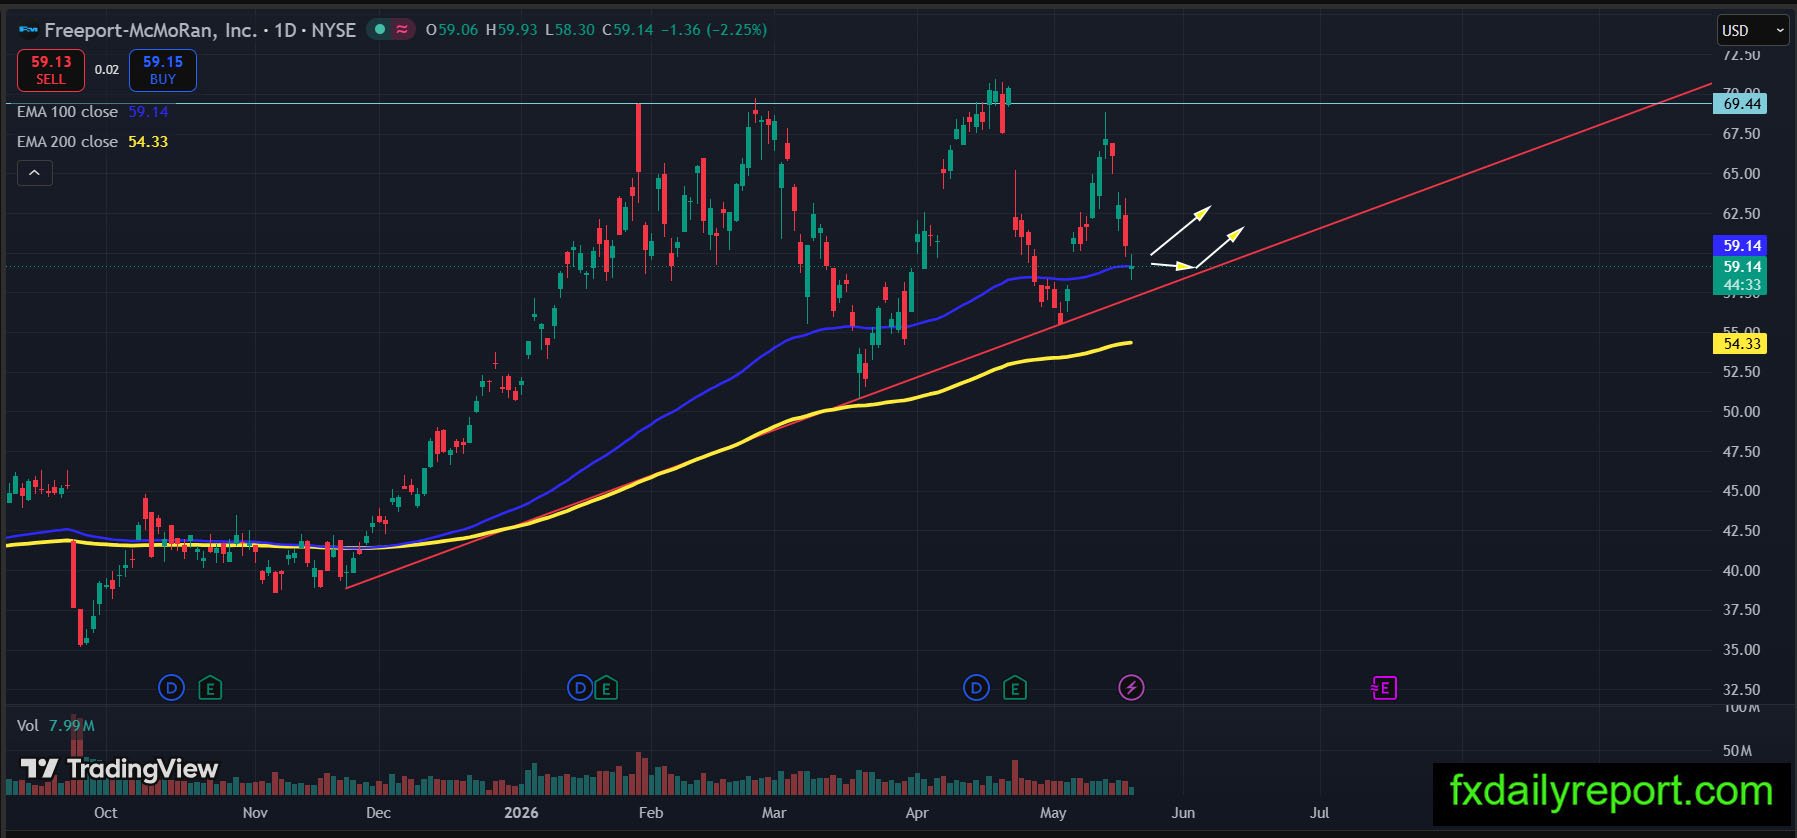Click the 65.00 price axis label
Viewport: 1797px width, 838px height.
pyautogui.click(x=1741, y=174)
